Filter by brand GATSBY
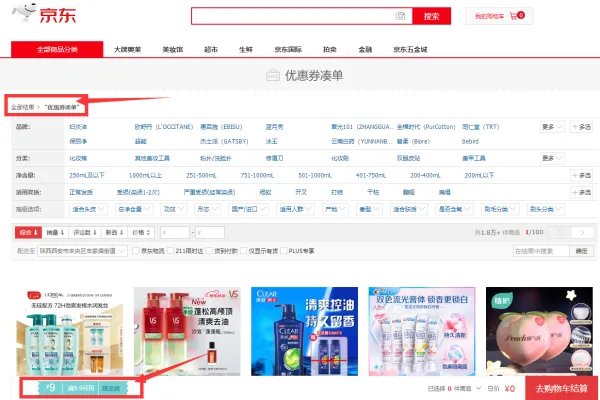This screenshot has width=600, height=400. coord(224,141)
